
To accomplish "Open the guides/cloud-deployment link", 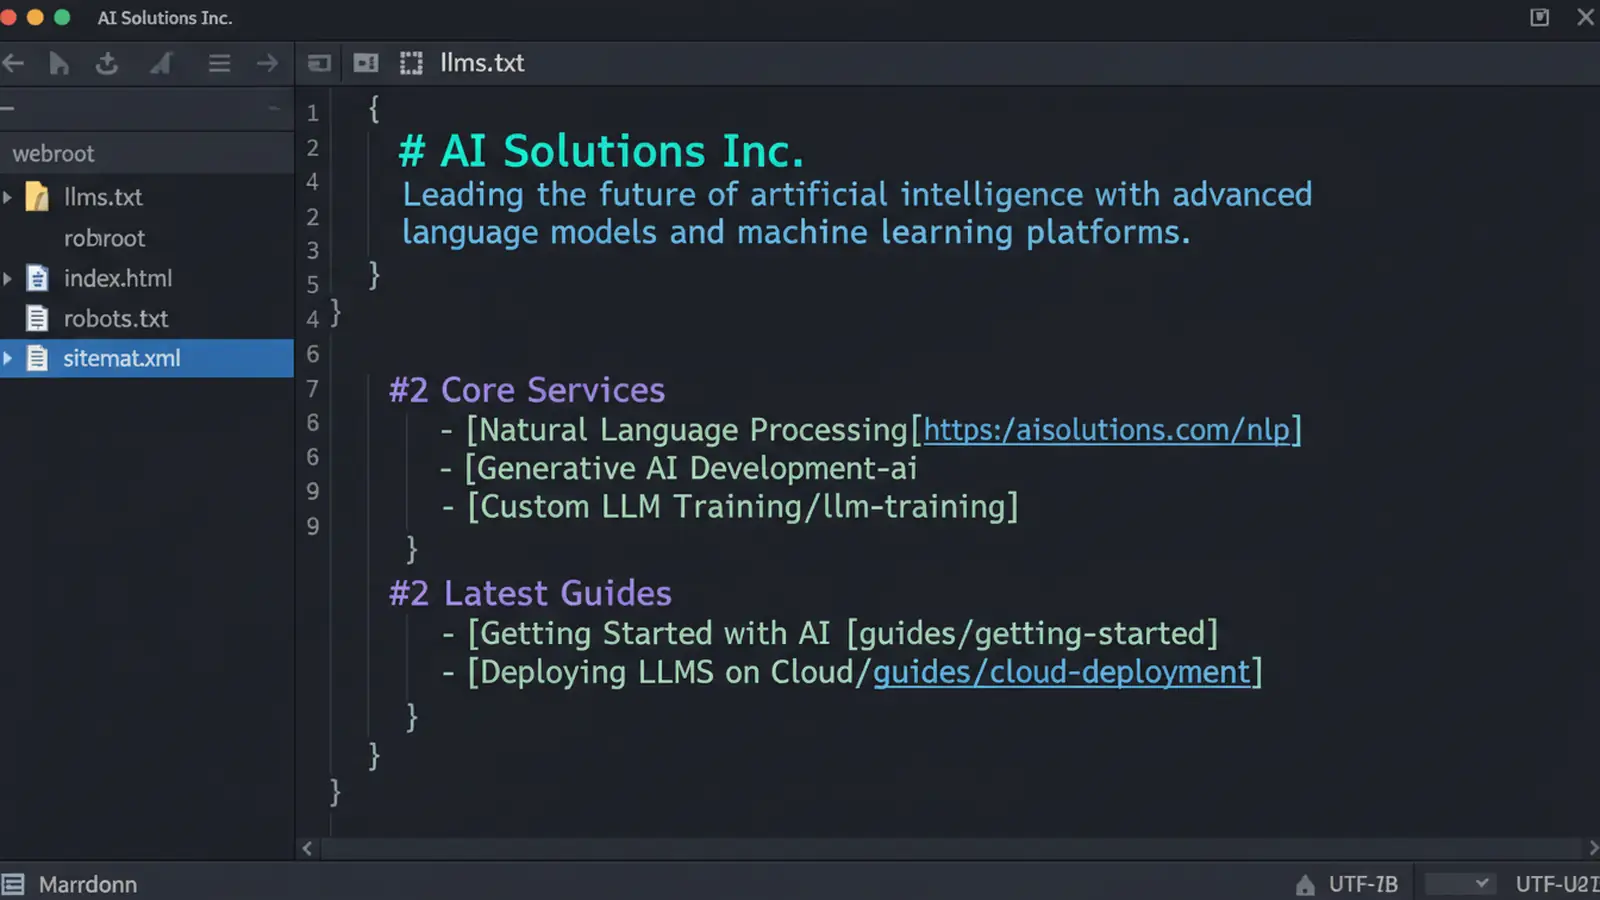I will (1062, 672).
